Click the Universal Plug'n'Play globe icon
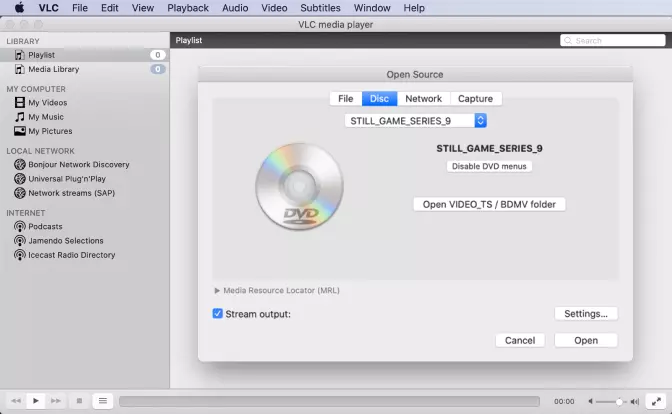This screenshot has width=672, height=414. [x=20, y=179]
